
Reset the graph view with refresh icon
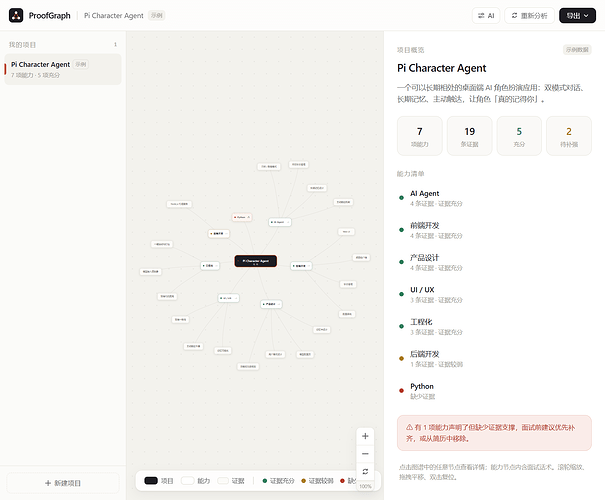(365, 471)
